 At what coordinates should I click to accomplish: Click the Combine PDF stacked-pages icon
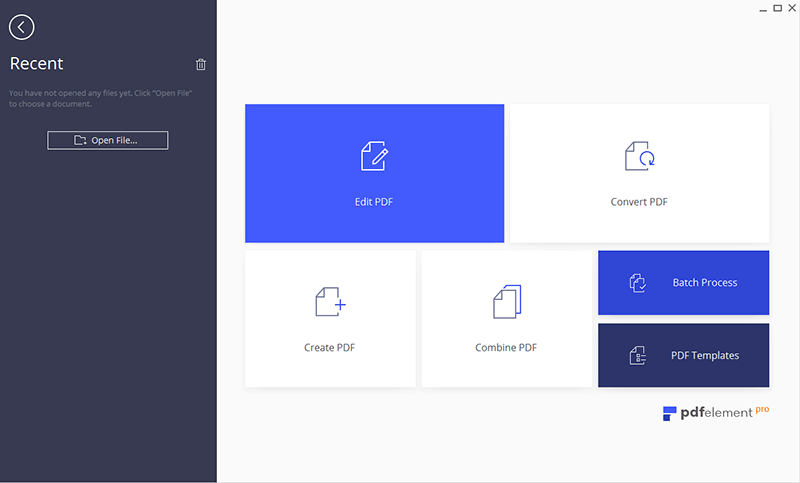pos(507,301)
